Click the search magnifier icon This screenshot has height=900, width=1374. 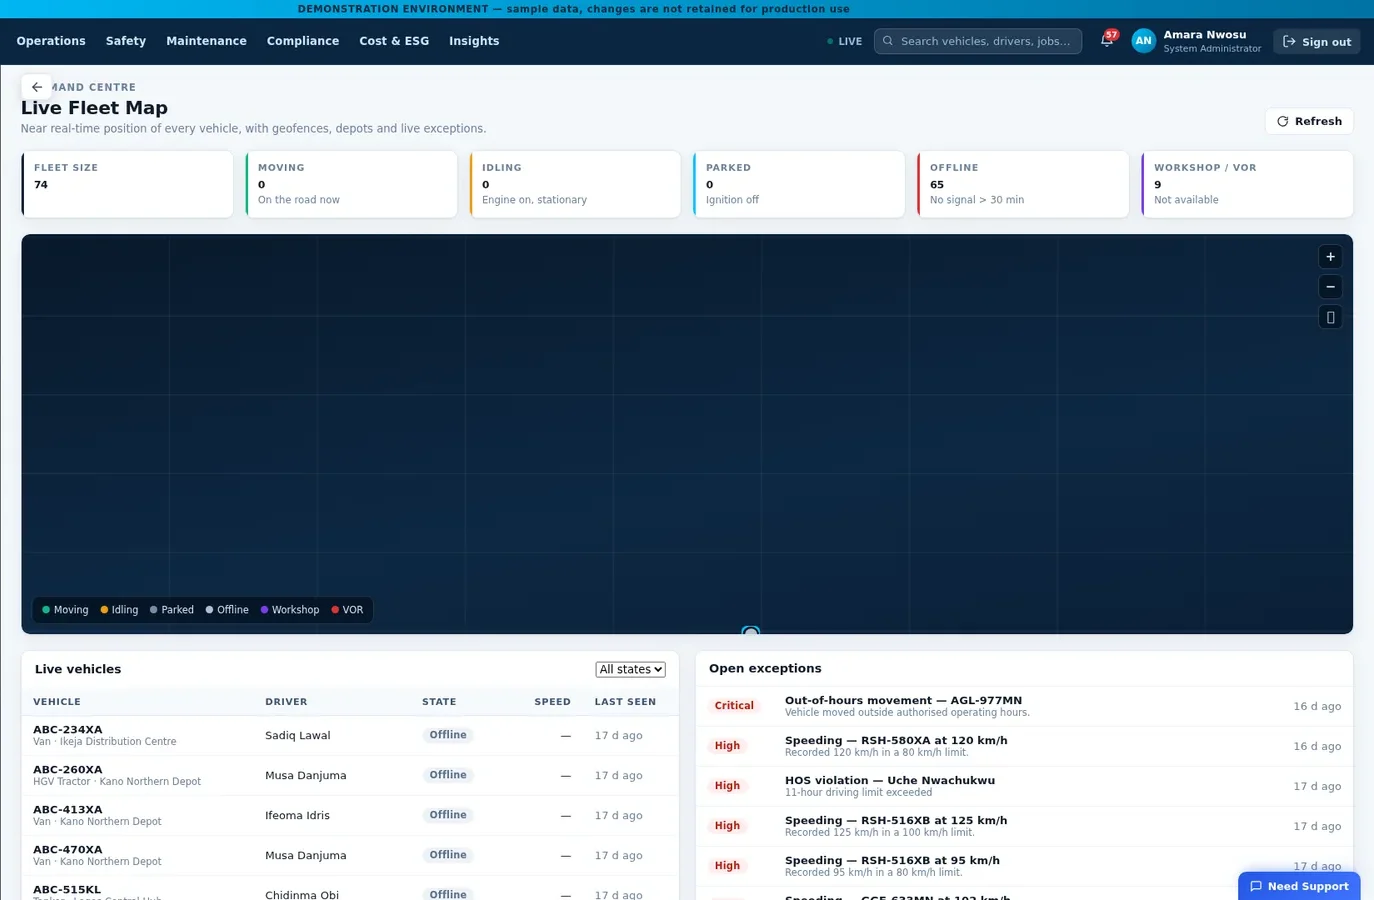point(888,41)
